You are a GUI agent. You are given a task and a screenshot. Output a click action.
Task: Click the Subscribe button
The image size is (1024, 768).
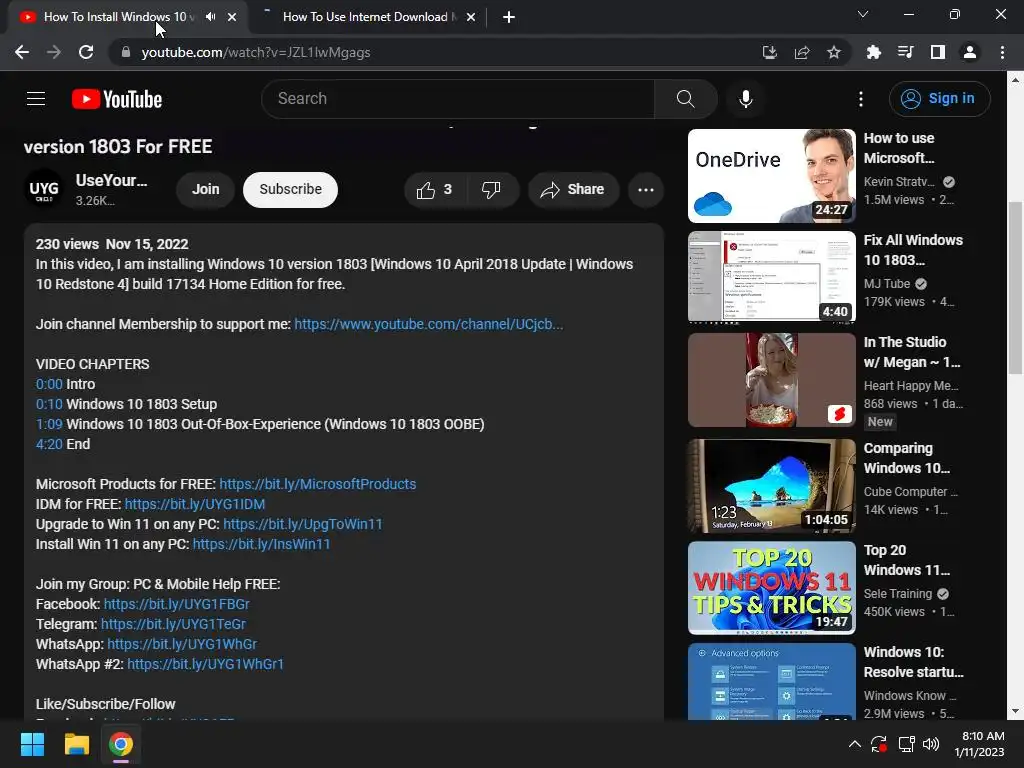pyautogui.click(x=291, y=189)
